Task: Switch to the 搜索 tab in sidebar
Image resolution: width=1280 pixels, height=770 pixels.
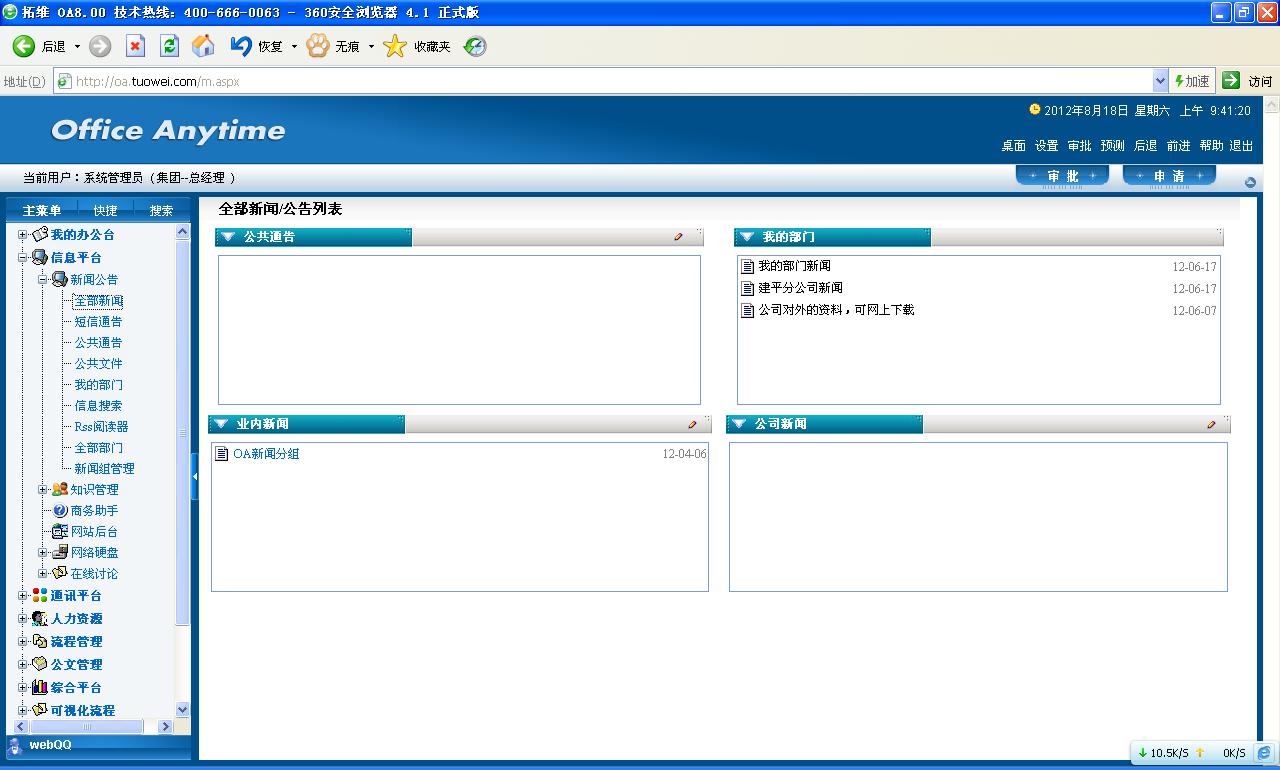Action: pyautogui.click(x=161, y=210)
